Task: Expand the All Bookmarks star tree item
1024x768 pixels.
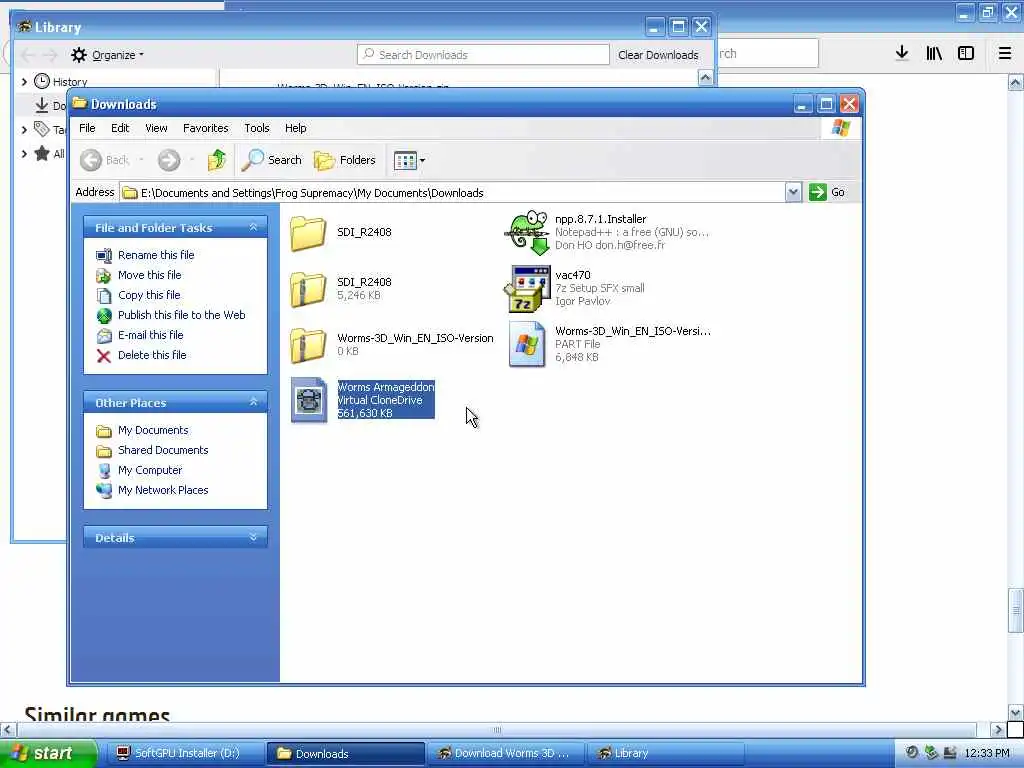Action: pyautogui.click(x=24, y=154)
